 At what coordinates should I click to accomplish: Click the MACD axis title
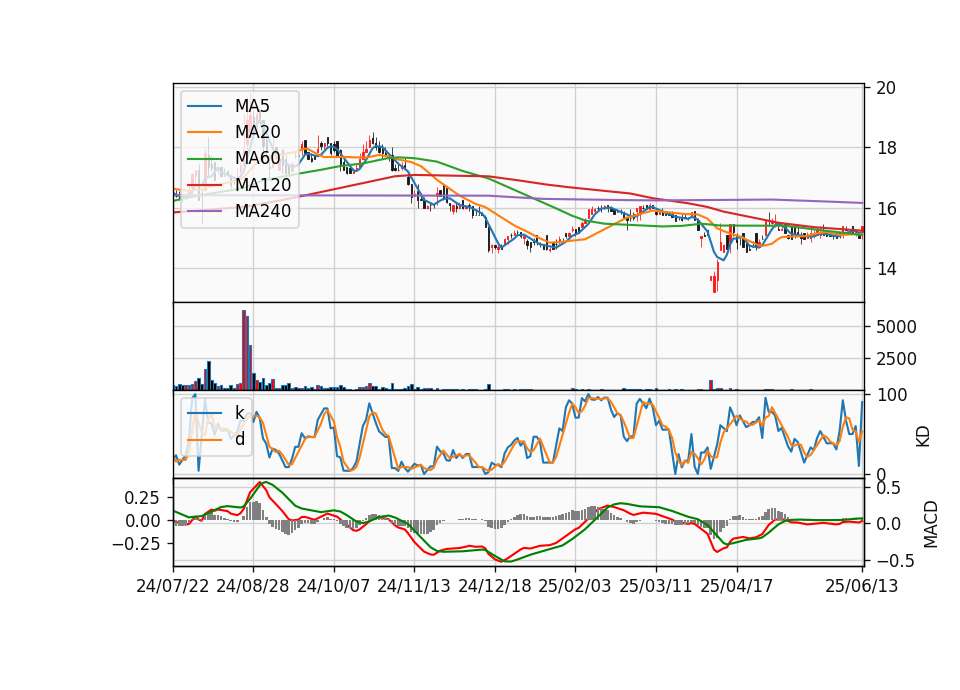click(x=931, y=524)
